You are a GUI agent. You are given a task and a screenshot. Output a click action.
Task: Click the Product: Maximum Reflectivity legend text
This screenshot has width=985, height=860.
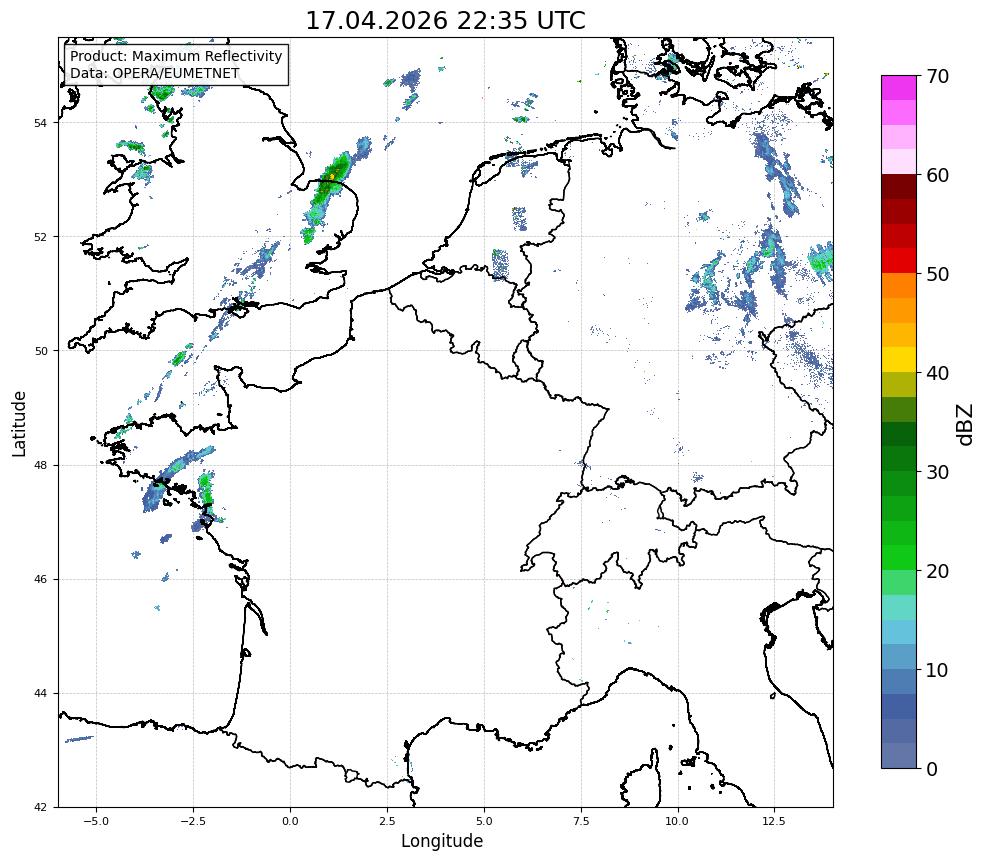[x=176, y=56]
